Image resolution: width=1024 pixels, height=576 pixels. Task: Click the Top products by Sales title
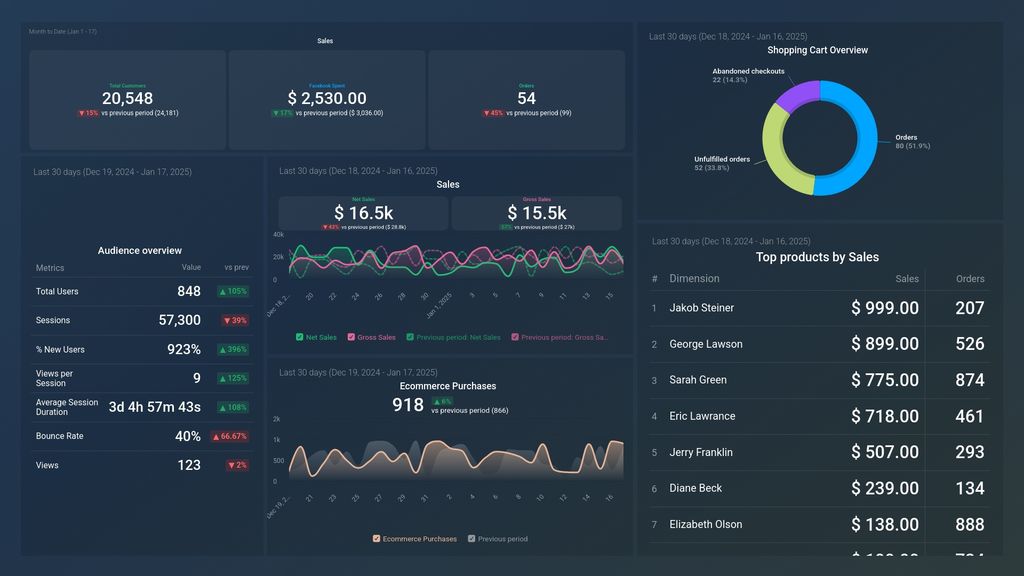click(817, 257)
